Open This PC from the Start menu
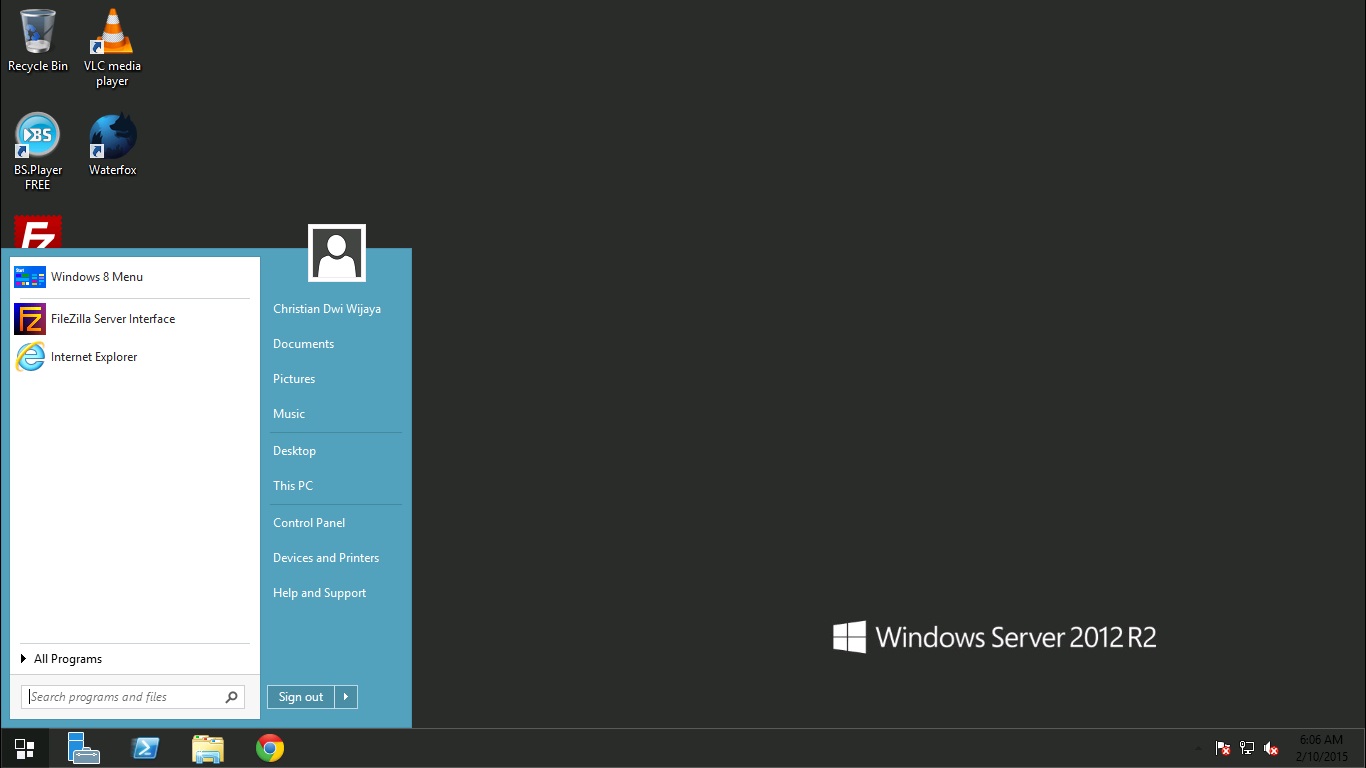Viewport: 1366px width, 768px height. 293,486
